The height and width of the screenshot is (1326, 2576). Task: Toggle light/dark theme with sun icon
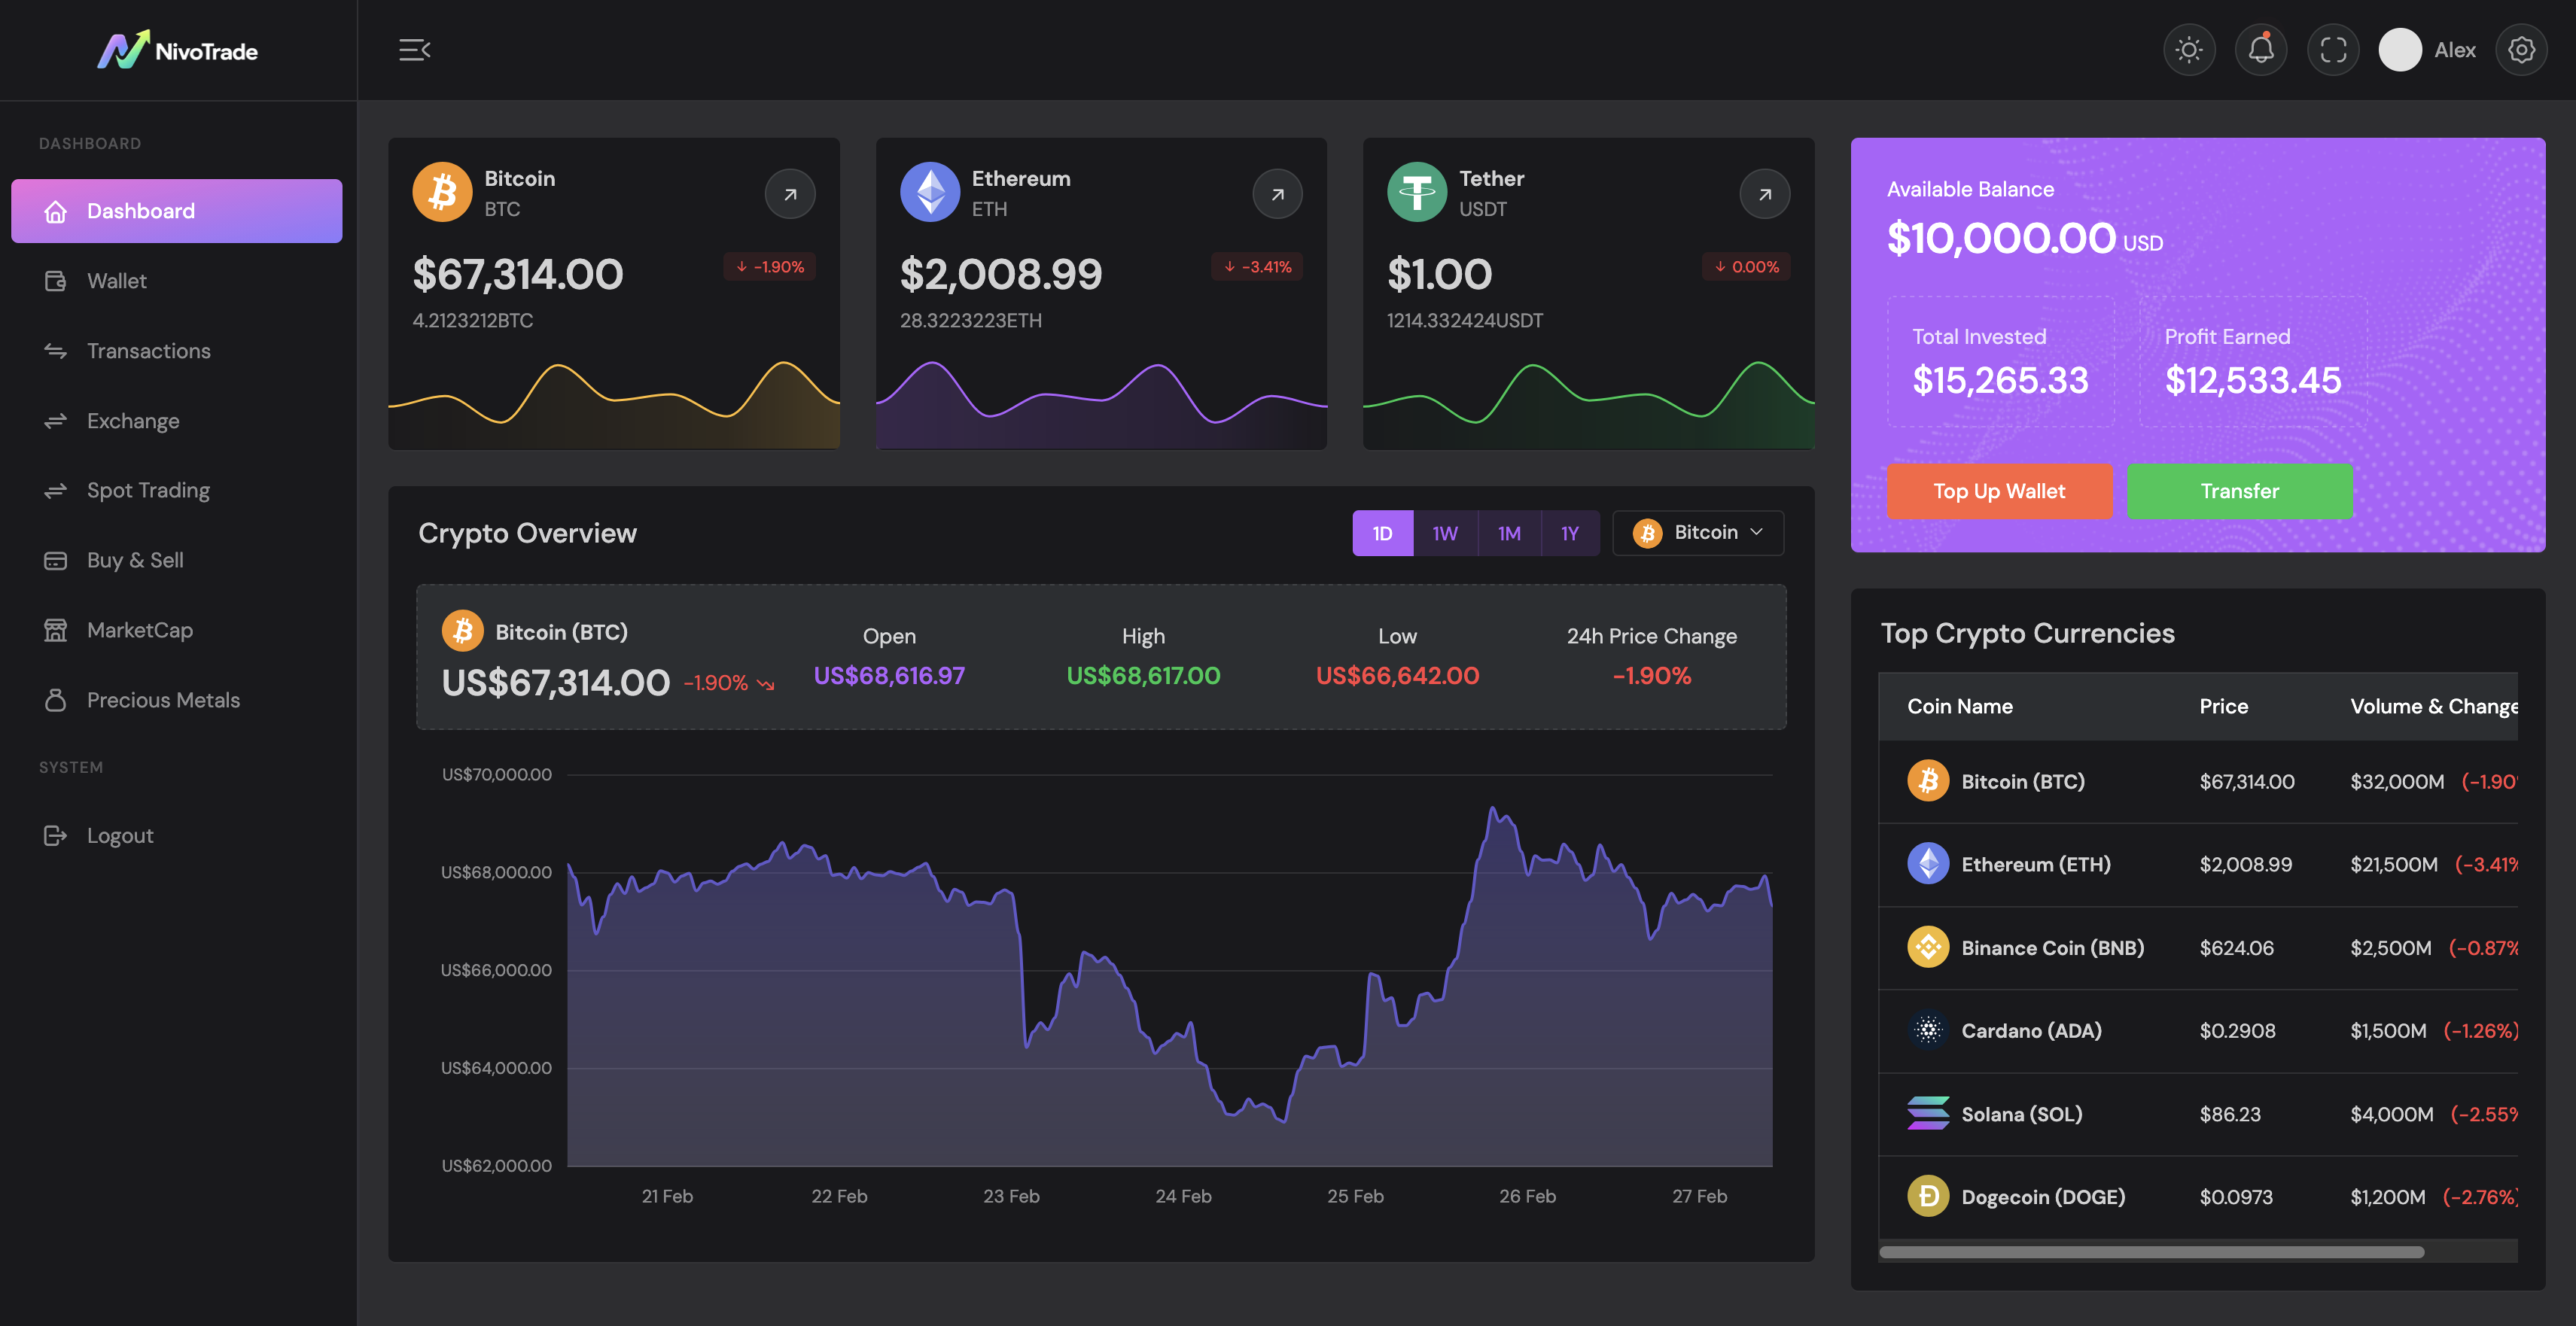coord(2189,49)
